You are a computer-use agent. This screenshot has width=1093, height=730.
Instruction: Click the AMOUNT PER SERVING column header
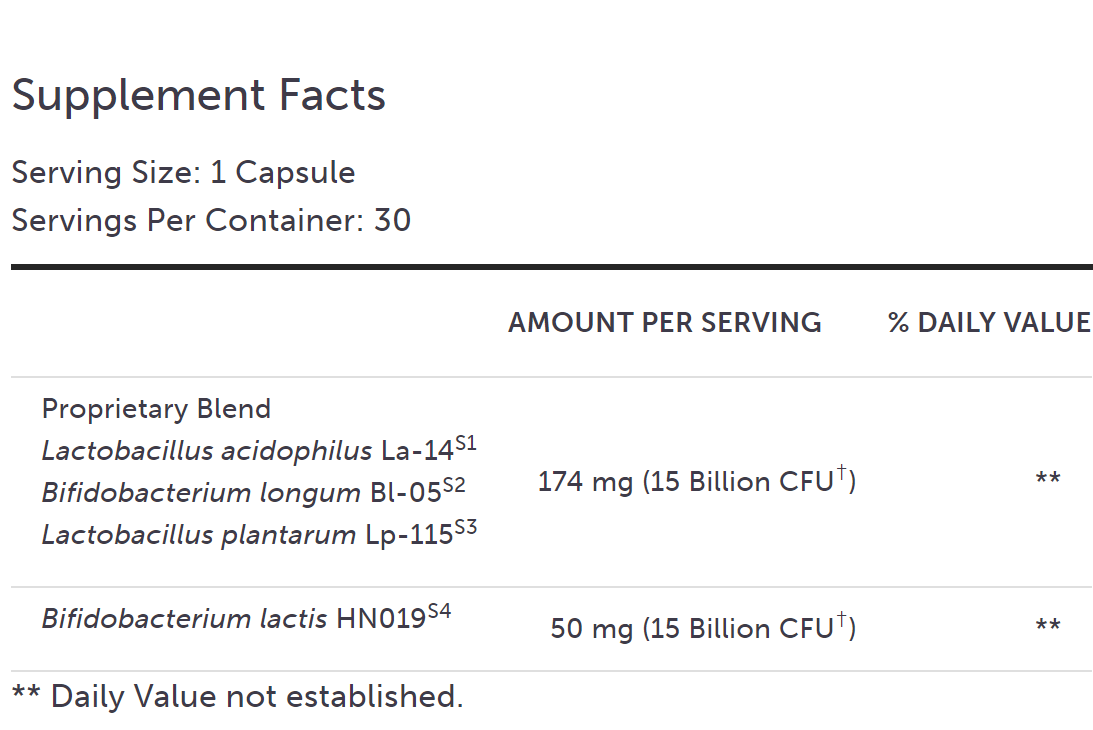pyautogui.click(x=664, y=322)
